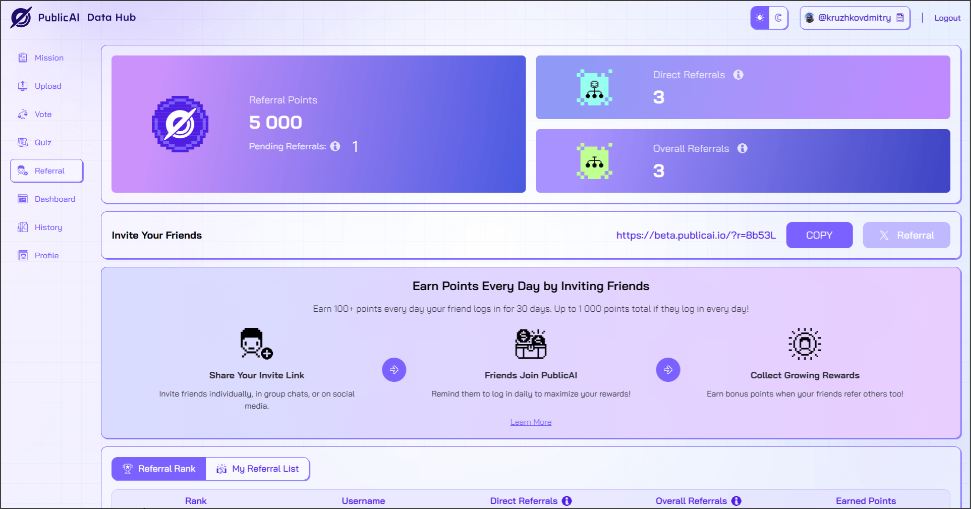Click the Overall Referrals green icon
This screenshot has width=971, height=509.
(x=594, y=161)
